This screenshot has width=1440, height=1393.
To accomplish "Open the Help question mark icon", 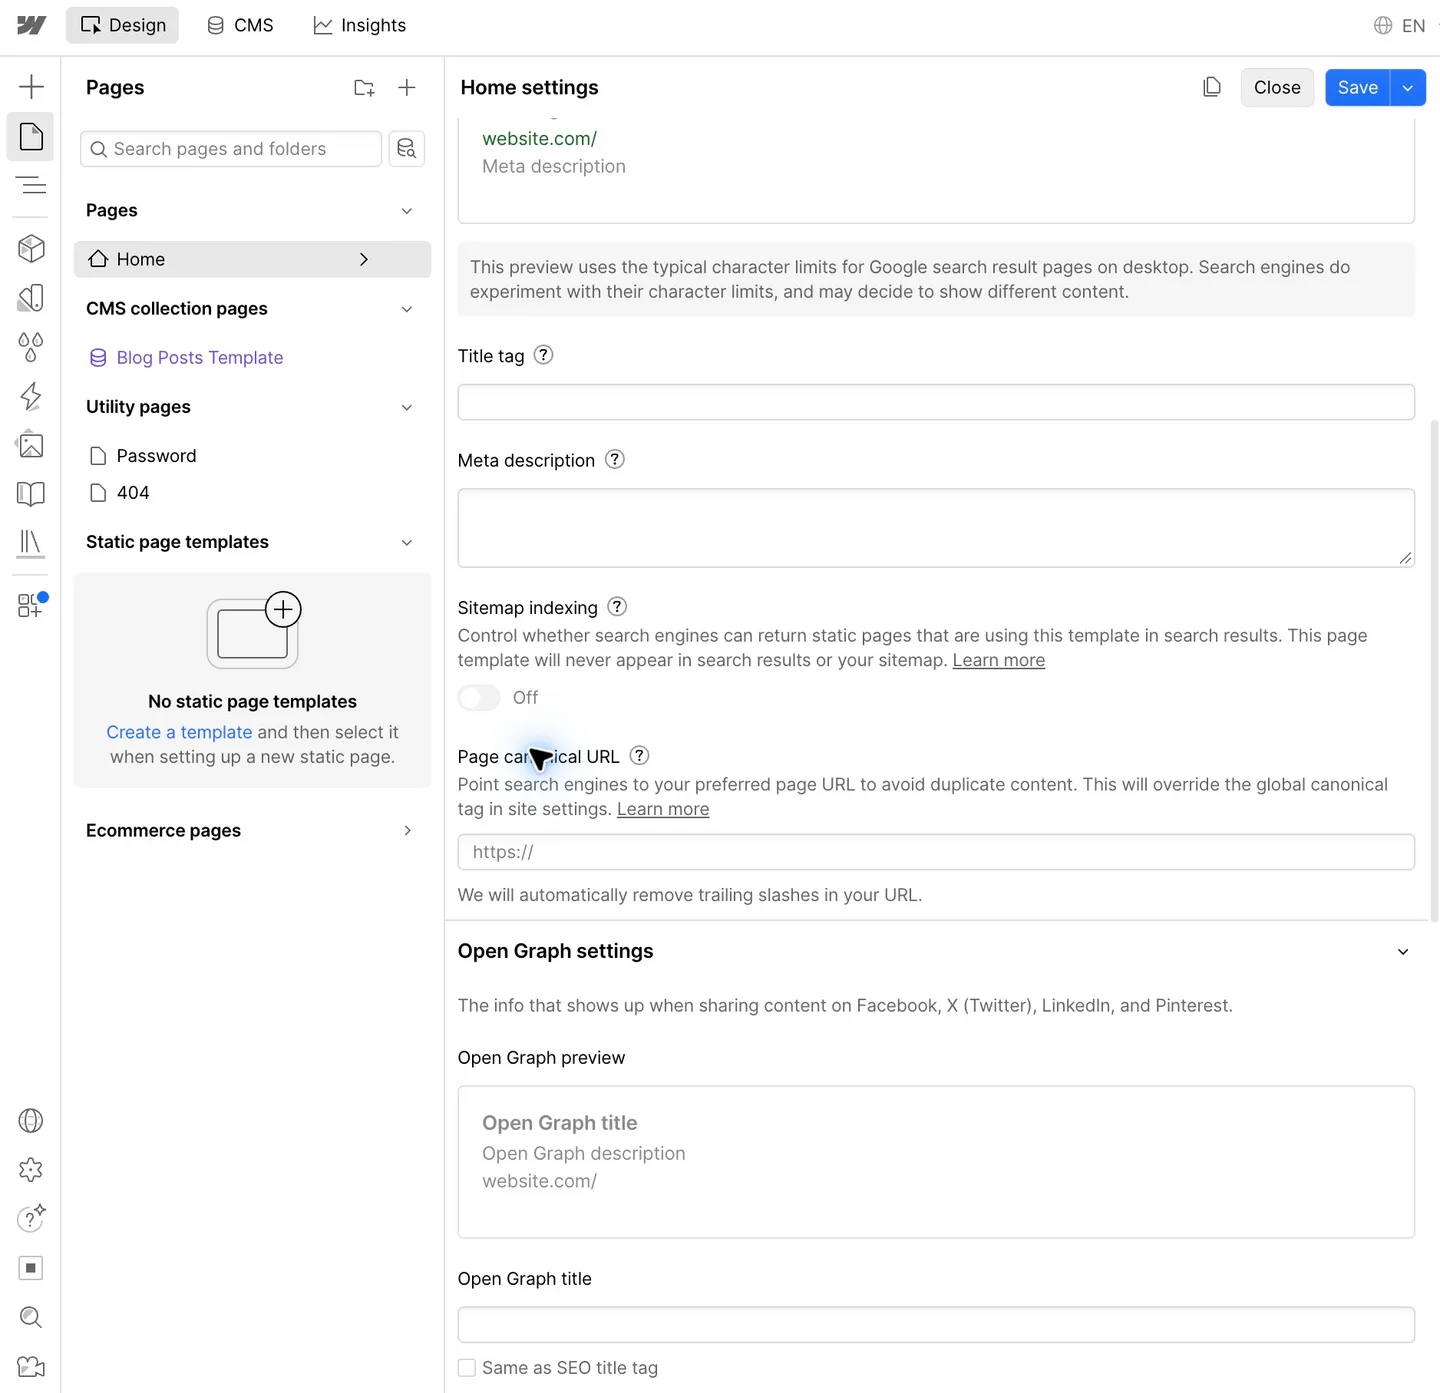I will (x=31, y=1218).
